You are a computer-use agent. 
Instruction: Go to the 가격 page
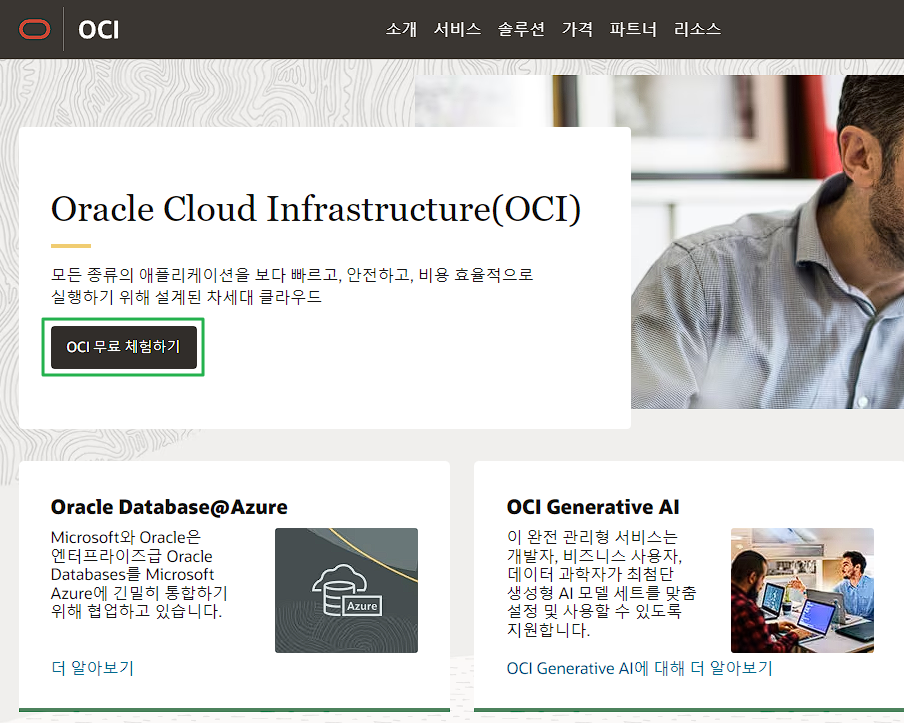click(x=577, y=29)
